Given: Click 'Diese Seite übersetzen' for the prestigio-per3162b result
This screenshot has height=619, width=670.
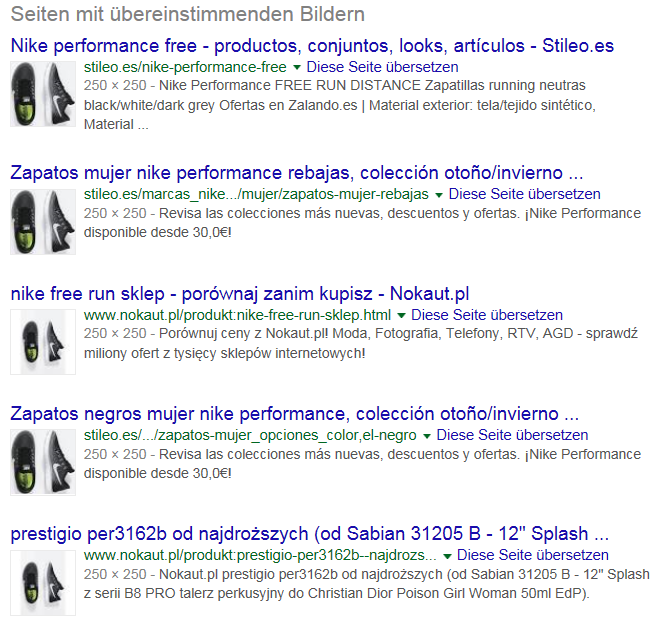Looking at the screenshot, I should coord(533,555).
